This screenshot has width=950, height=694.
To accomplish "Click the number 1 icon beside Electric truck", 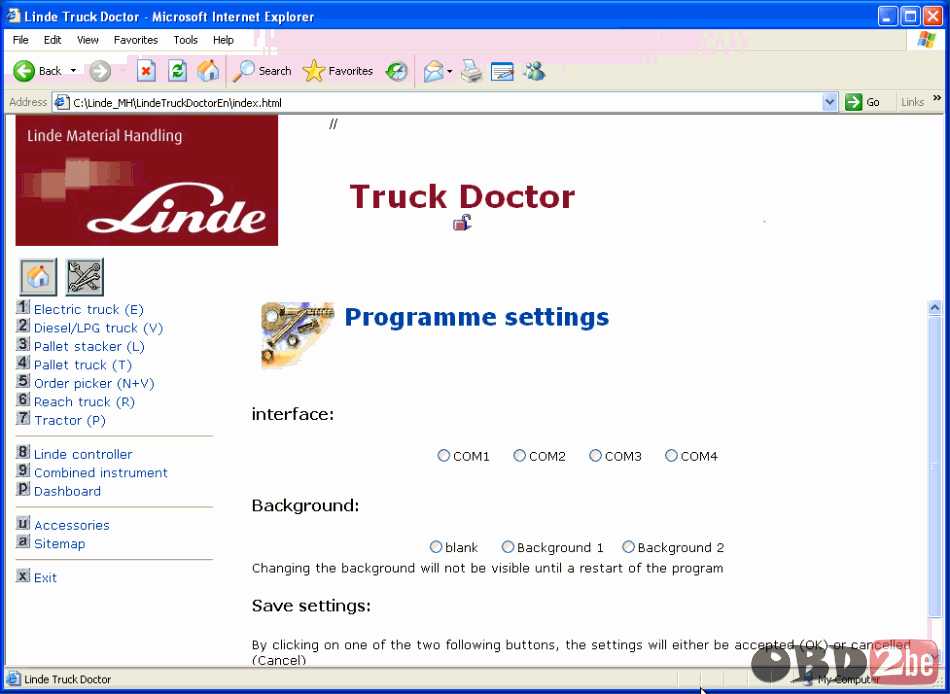I will click(x=22, y=307).
